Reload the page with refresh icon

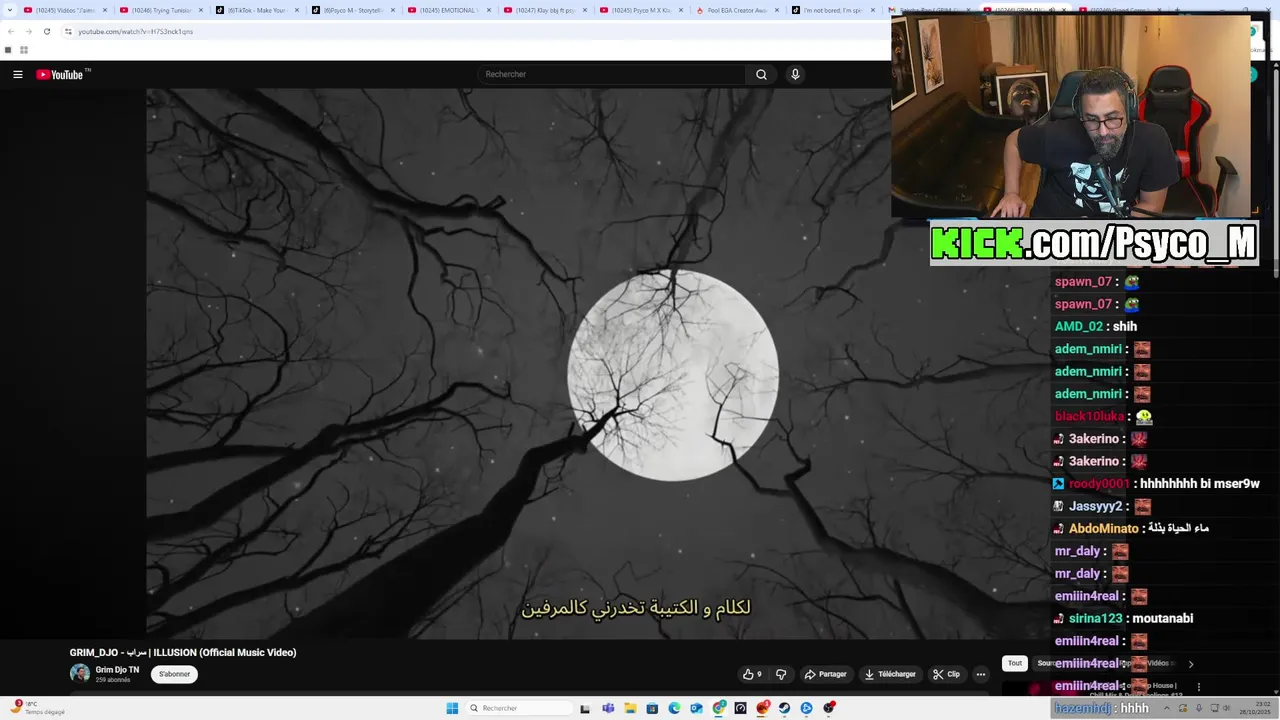click(x=46, y=31)
